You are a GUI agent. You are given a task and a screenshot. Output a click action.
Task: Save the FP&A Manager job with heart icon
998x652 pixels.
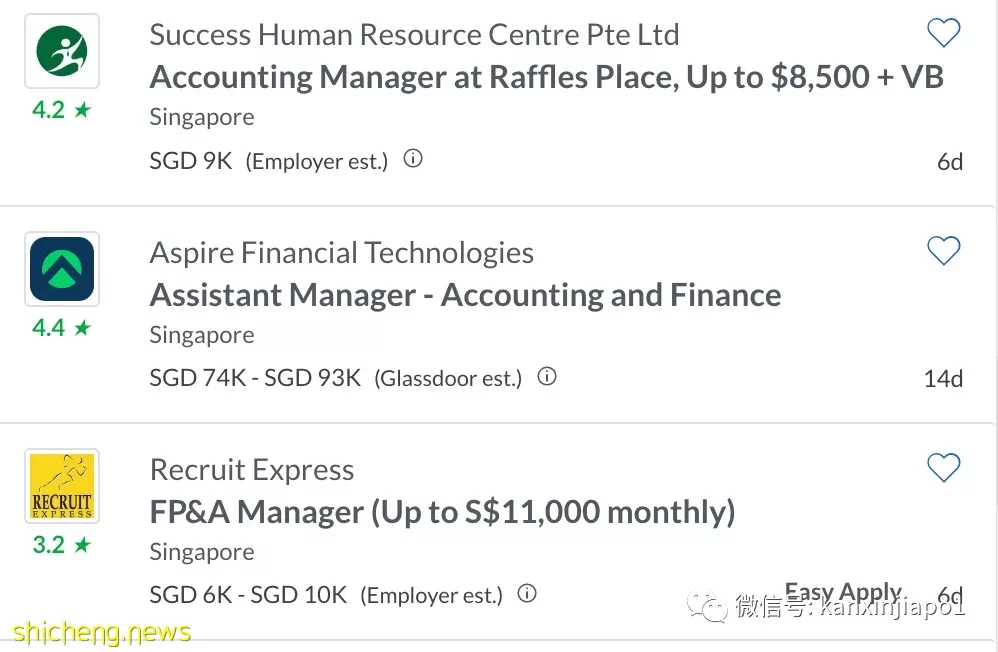coord(943,468)
